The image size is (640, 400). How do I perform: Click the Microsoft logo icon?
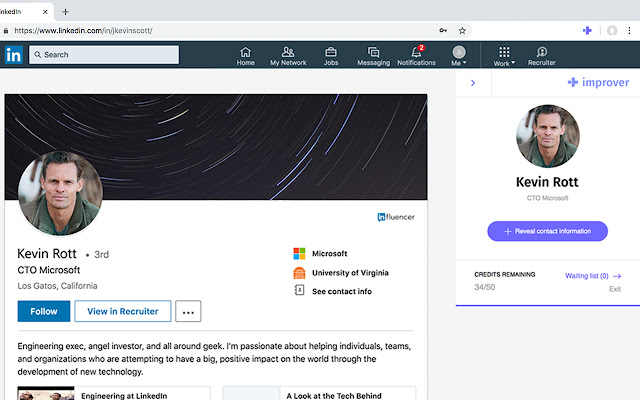[299, 253]
